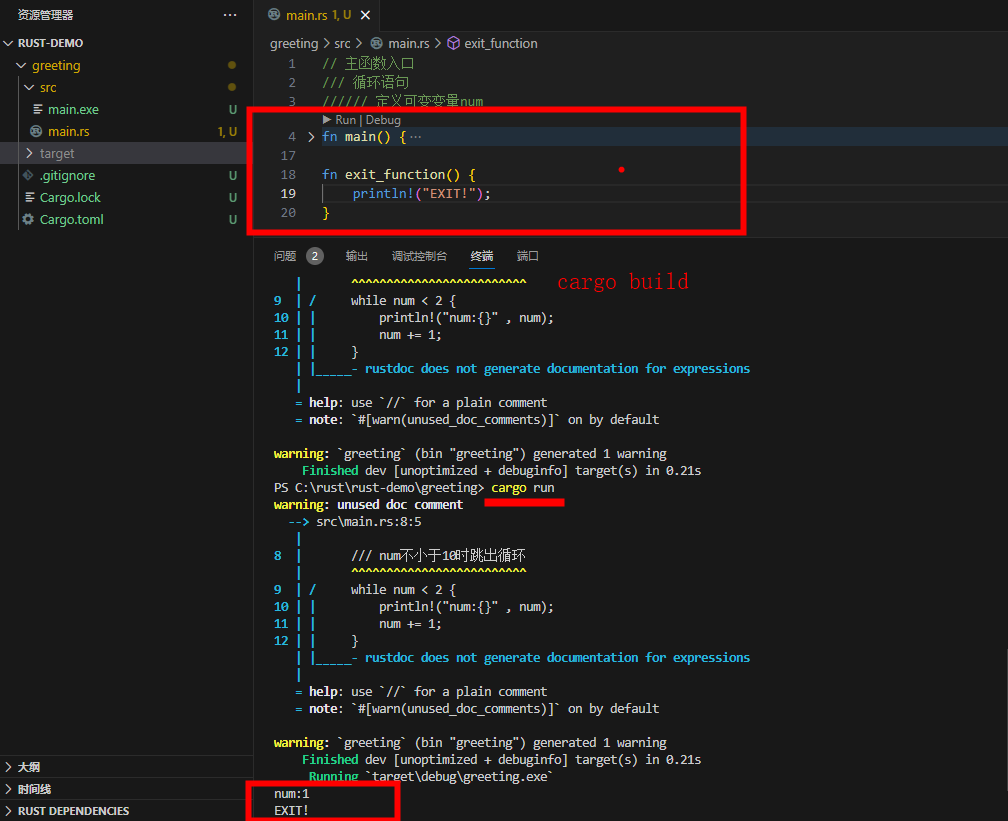The image size is (1008, 821).
Task: Click line number 19 in the editor
Action: (288, 194)
